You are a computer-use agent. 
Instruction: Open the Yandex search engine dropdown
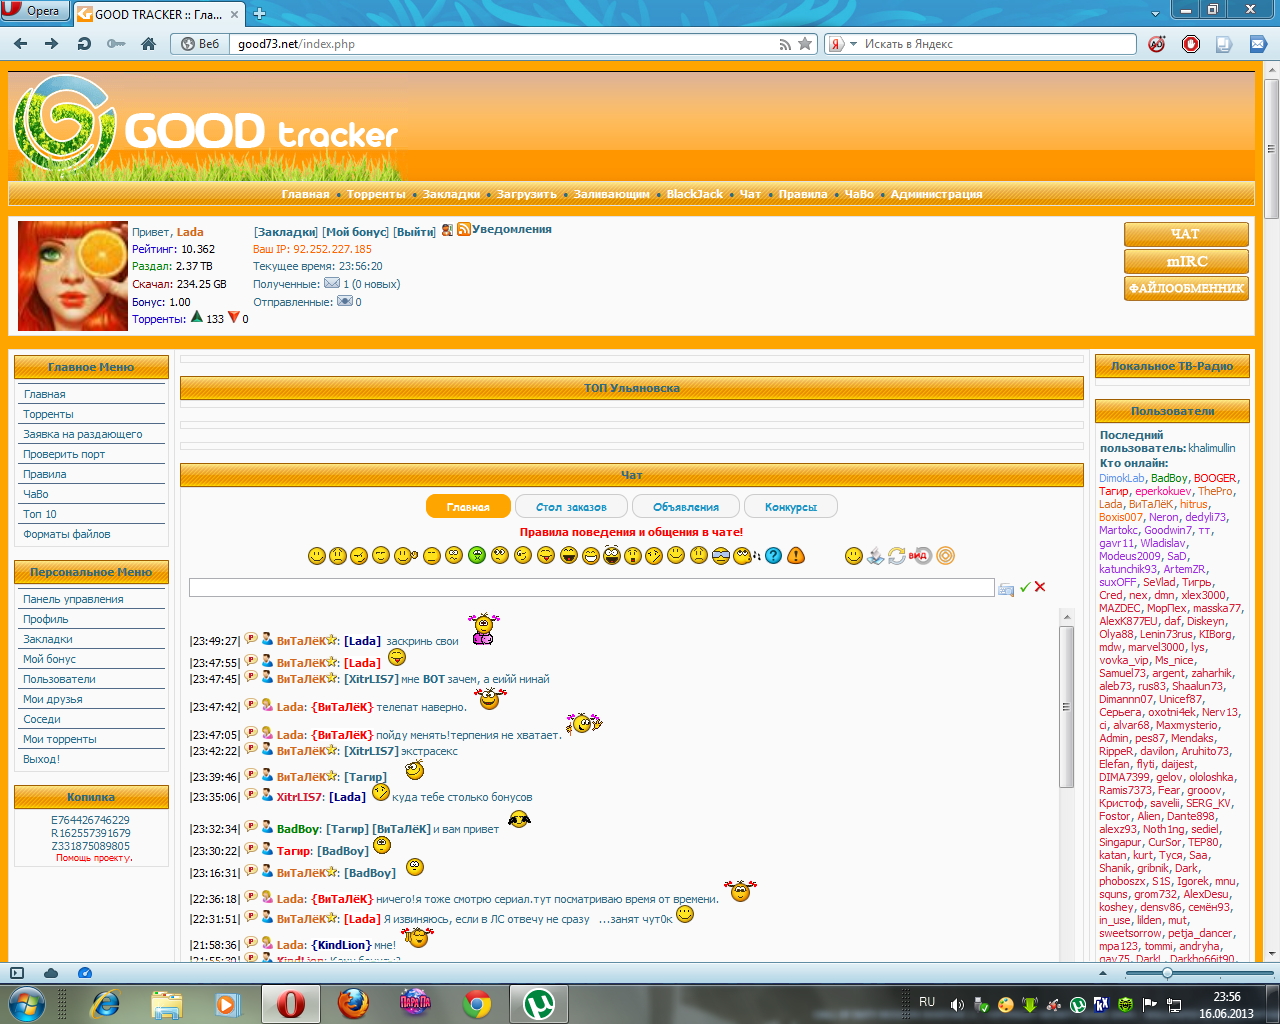point(853,44)
